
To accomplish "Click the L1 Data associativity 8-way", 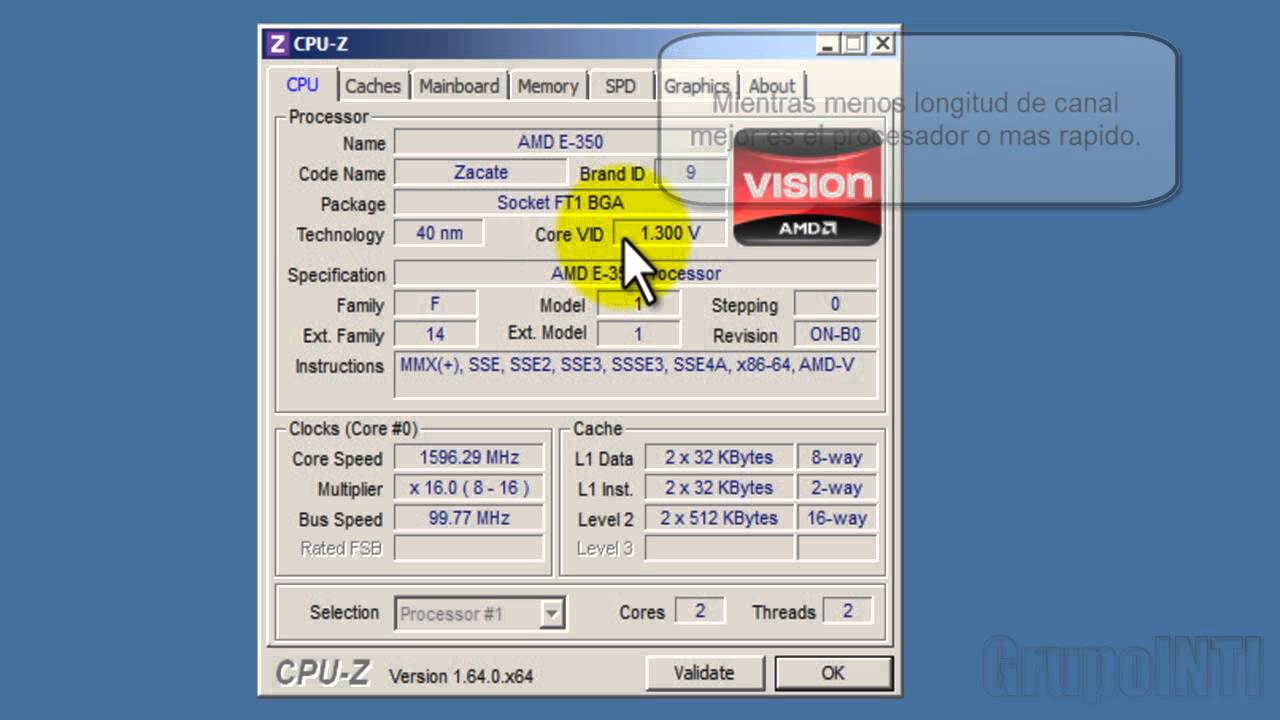I will [x=837, y=458].
